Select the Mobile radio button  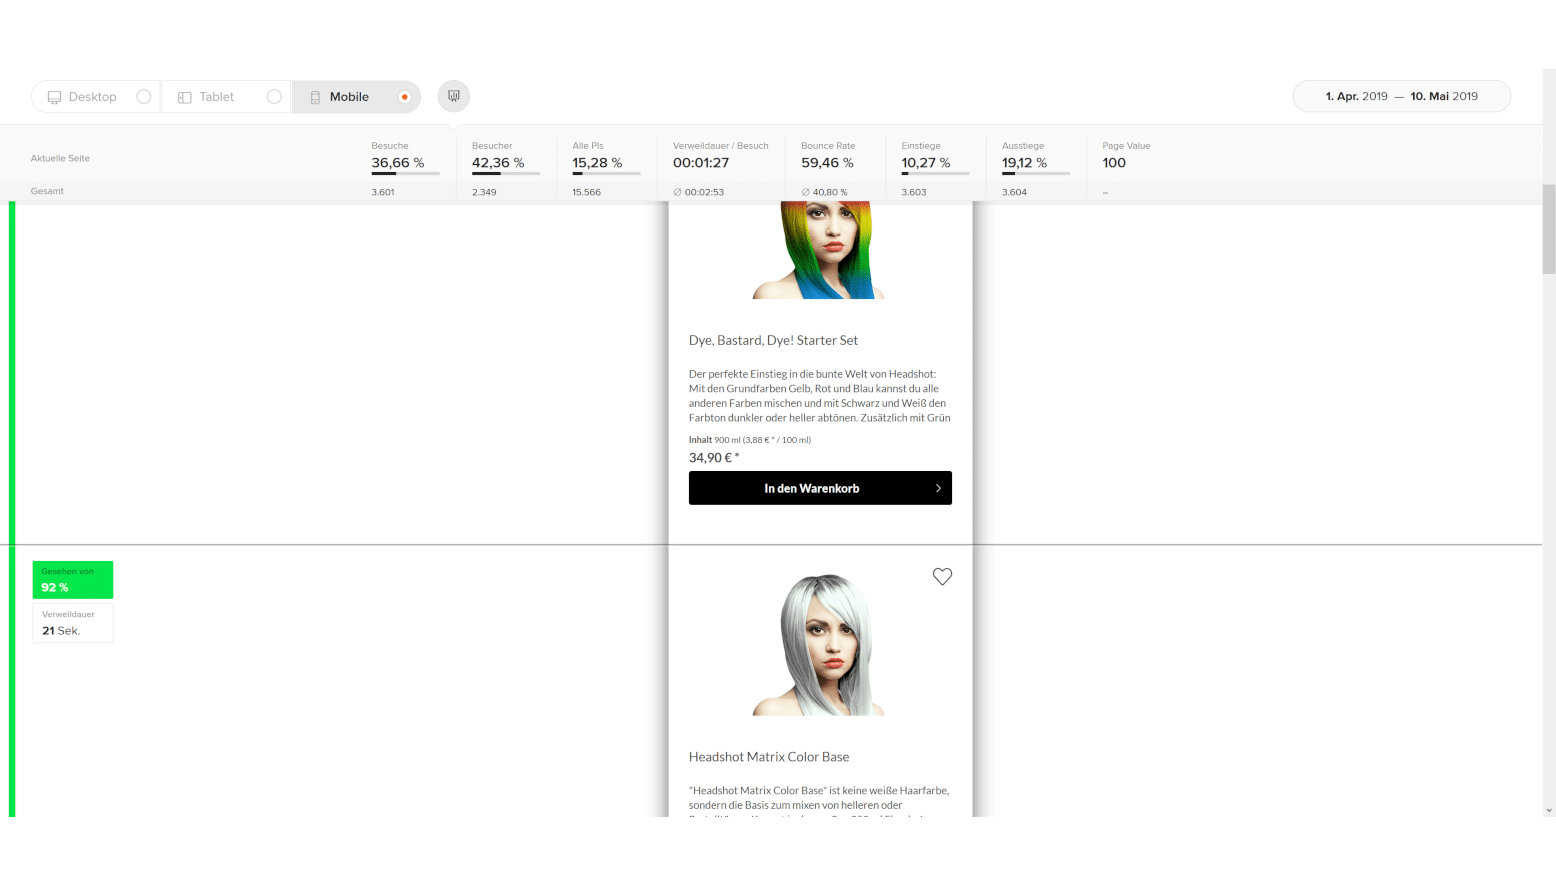(x=405, y=97)
